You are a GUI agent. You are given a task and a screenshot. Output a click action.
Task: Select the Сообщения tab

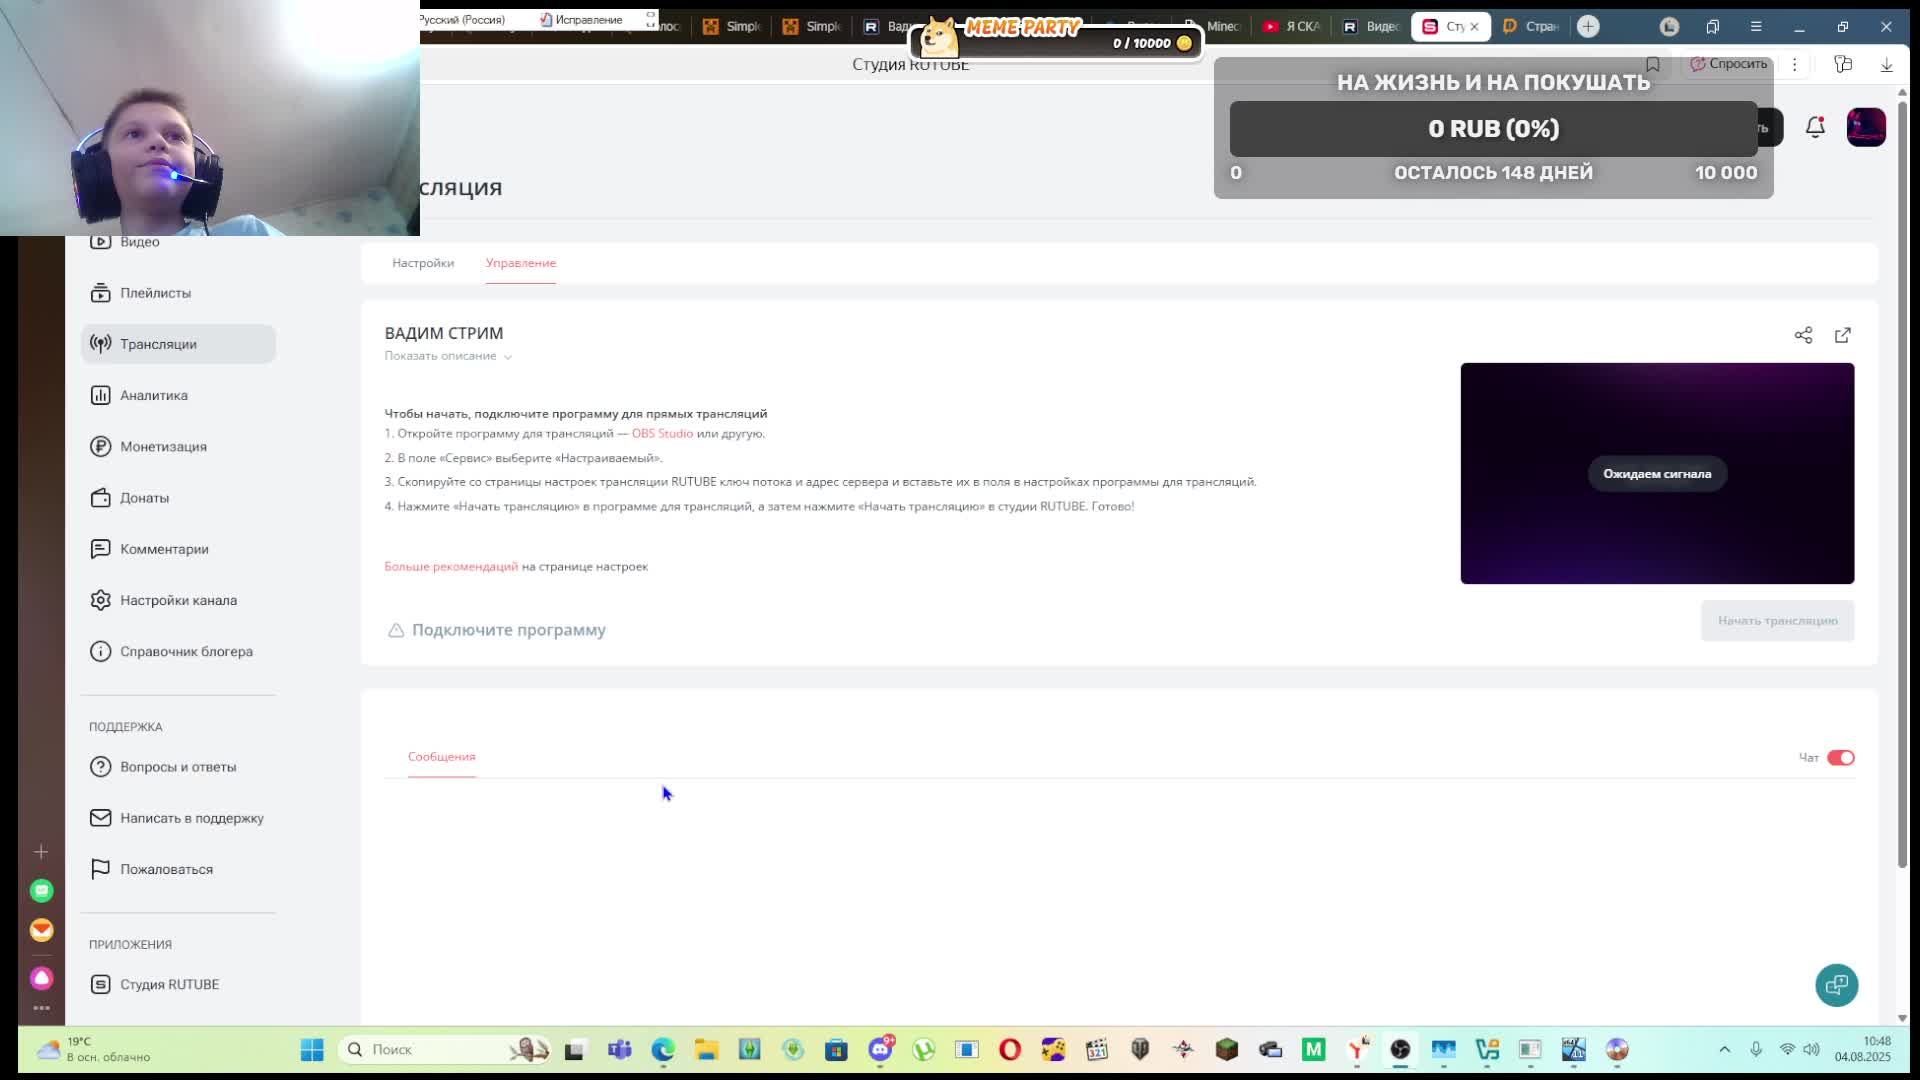441,757
